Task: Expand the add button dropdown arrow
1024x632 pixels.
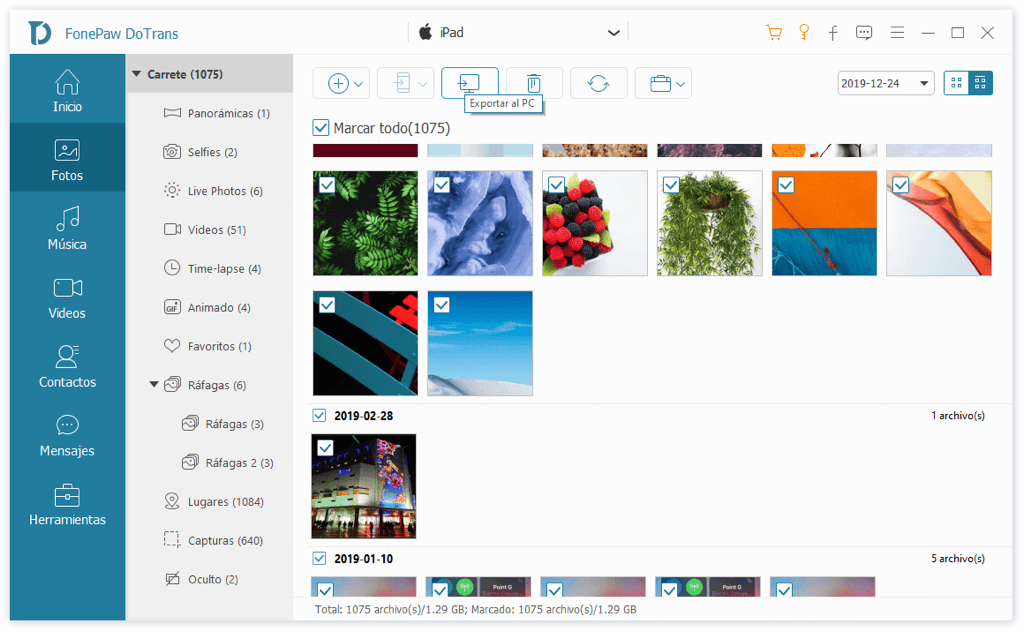Action: [x=359, y=84]
